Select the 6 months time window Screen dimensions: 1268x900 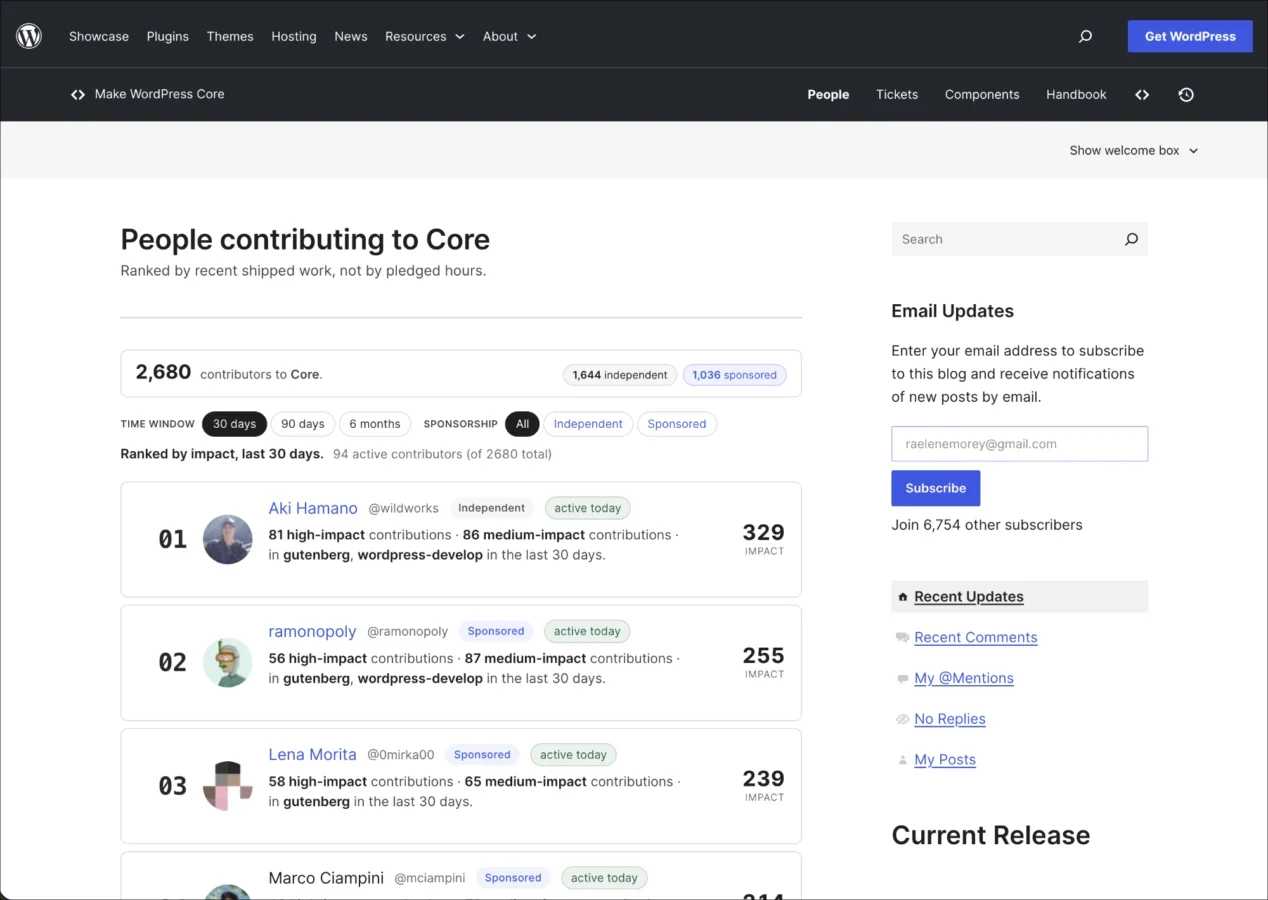click(x=375, y=424)
